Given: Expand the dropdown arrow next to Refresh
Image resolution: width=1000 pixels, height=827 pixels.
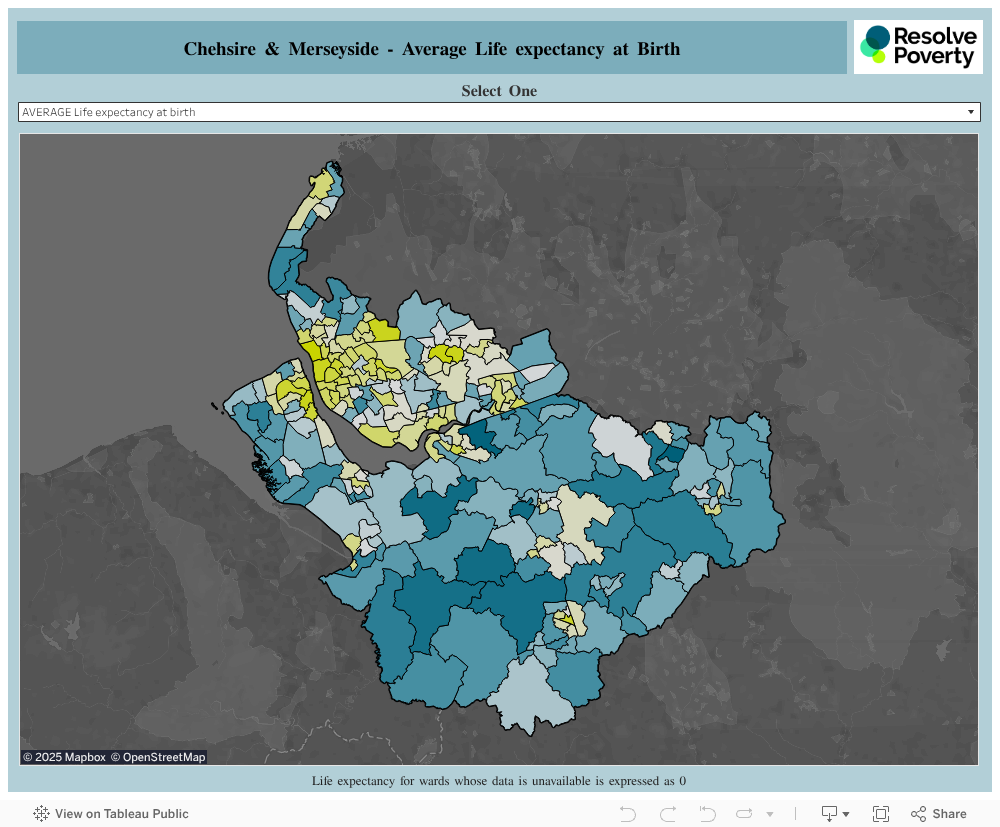Looking at the screenshot, I should coord(770,814).
